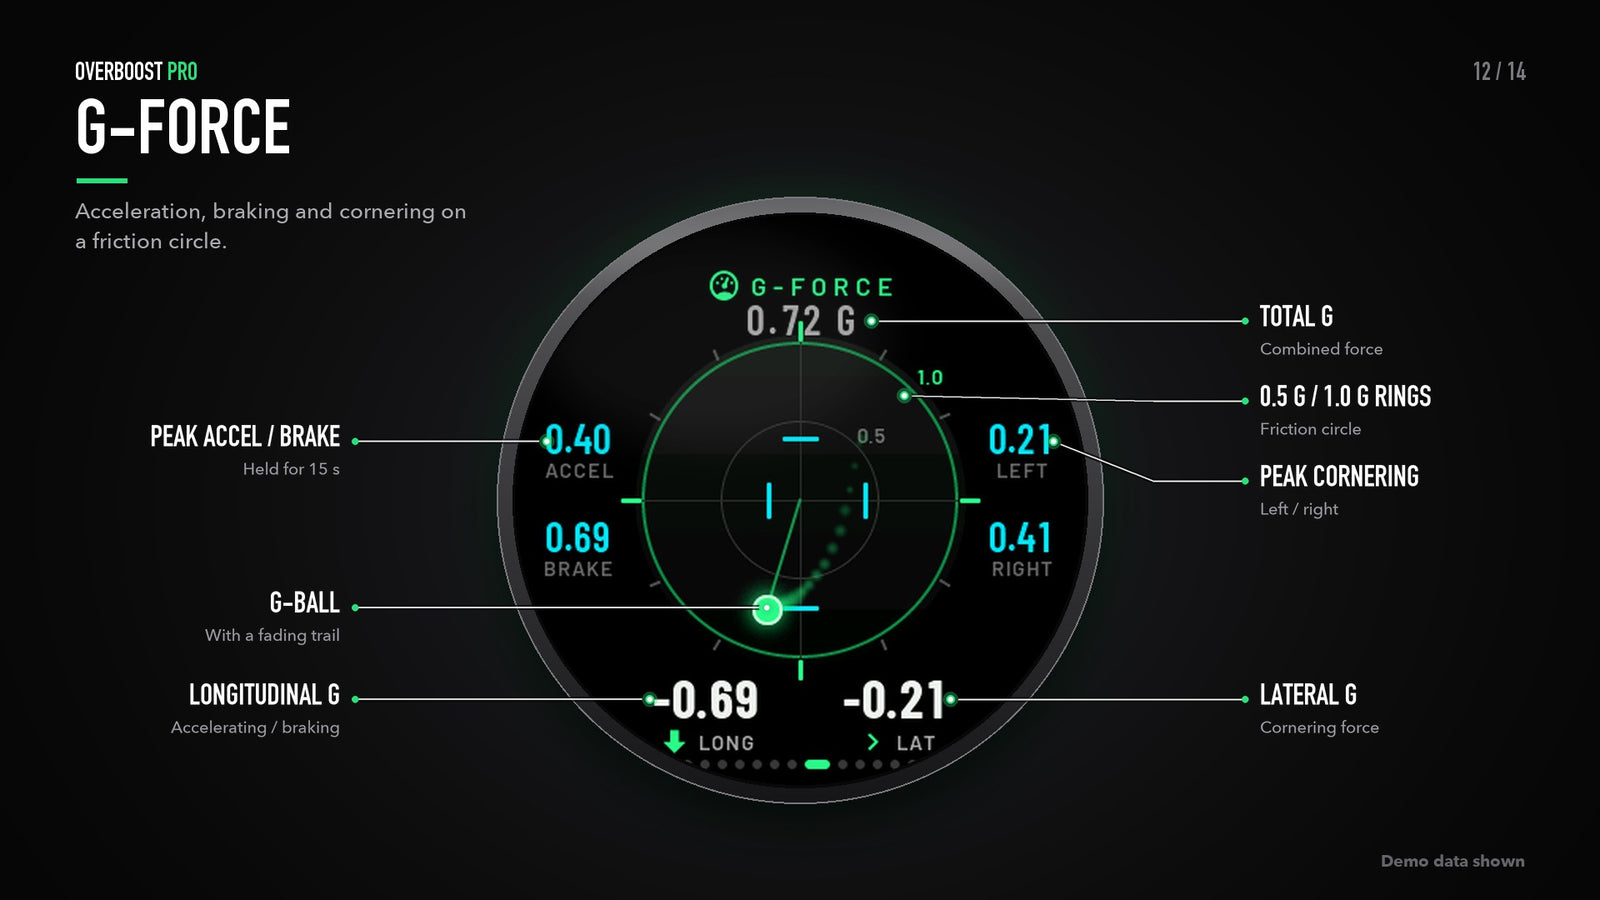Image resolution: width=1600 pixels, height=900 pixels.
Task: Click the 0.69 BRAKE peak value
Action: (577, 538)
